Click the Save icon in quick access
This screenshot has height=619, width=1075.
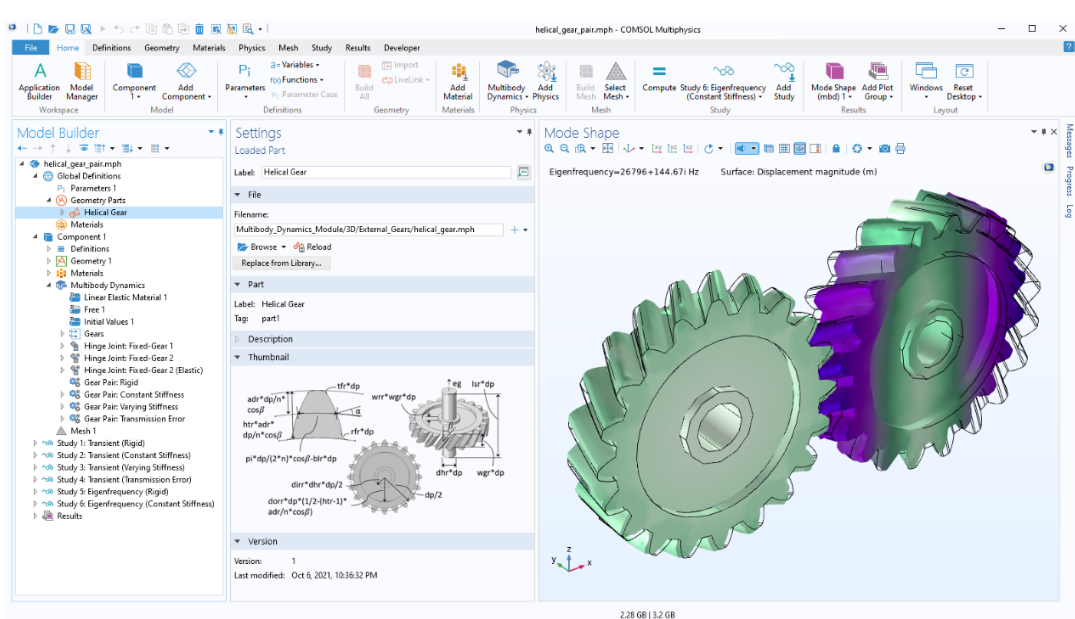69,29
